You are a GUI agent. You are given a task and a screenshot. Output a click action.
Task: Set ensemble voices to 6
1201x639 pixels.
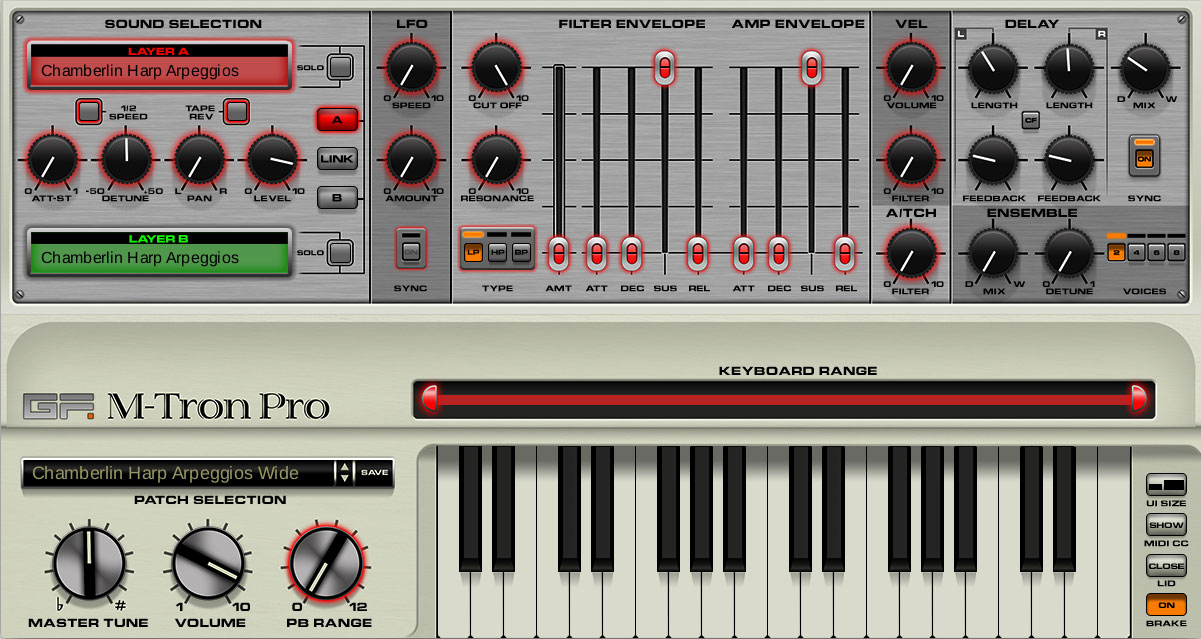[1156, 252]
